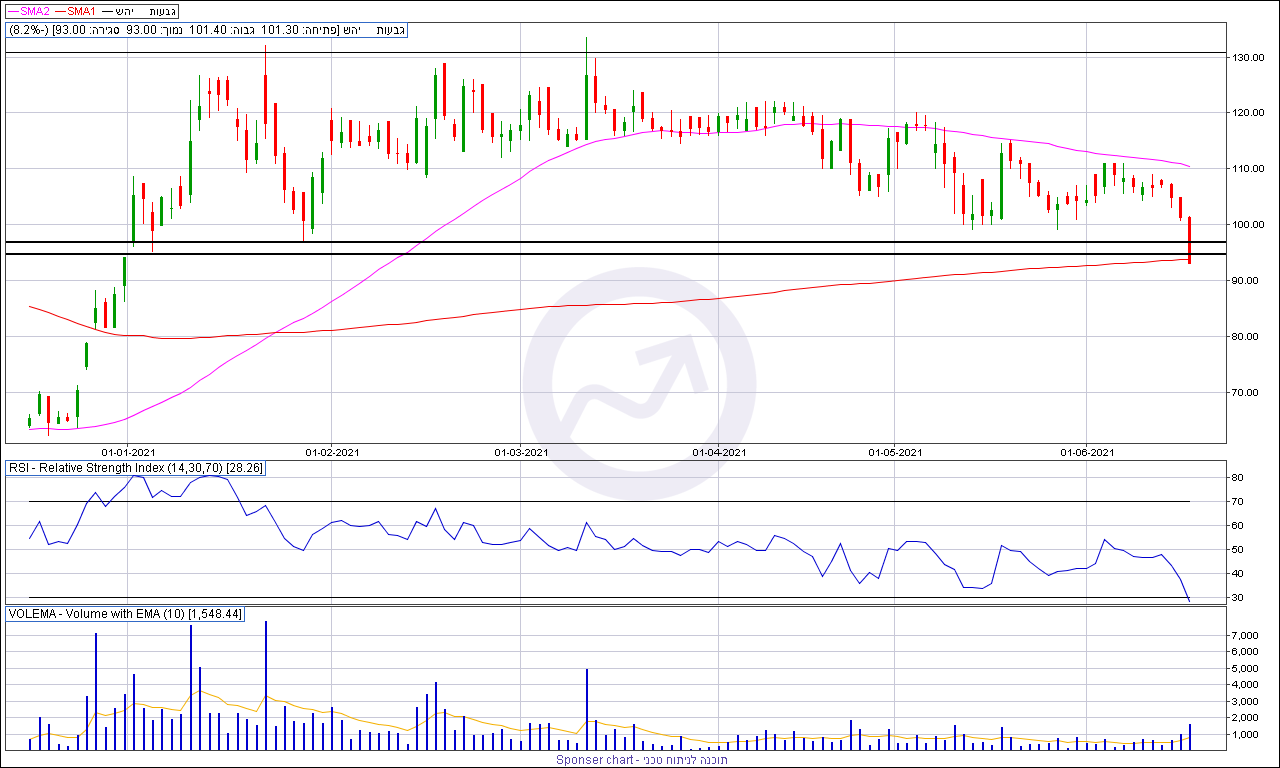Click the 70 label on RSI axis
1280x768 pixels.
pos(1237,502)
